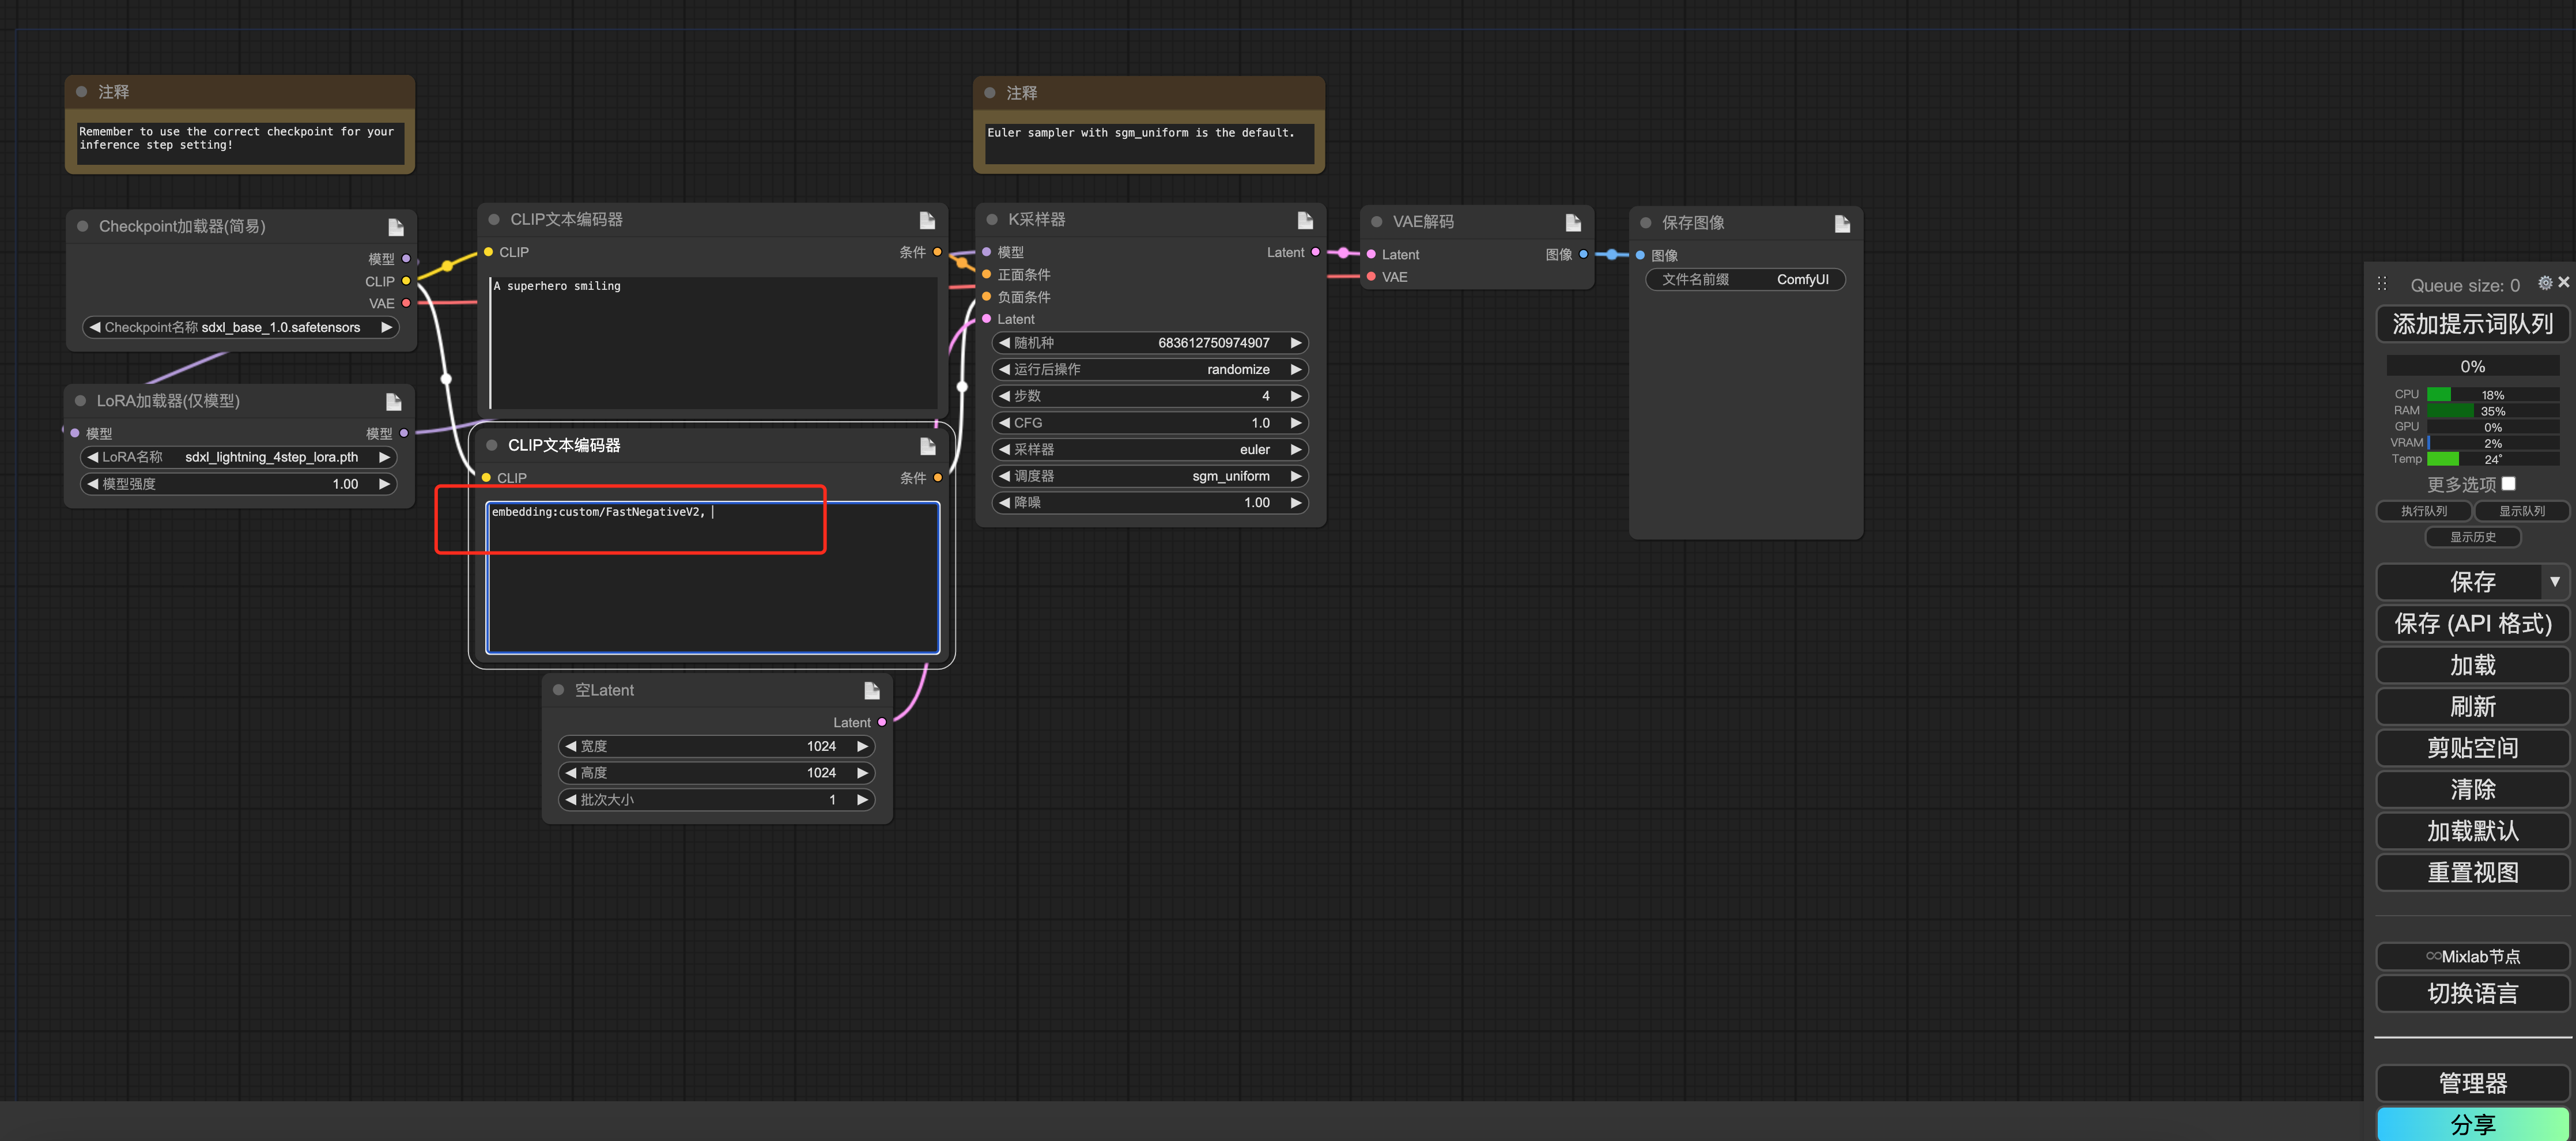Open LoRA名称 sdxl_lightning_4step_lora selector
The height and width of the screenshot is (1141, 2576).
coord(239,458)
